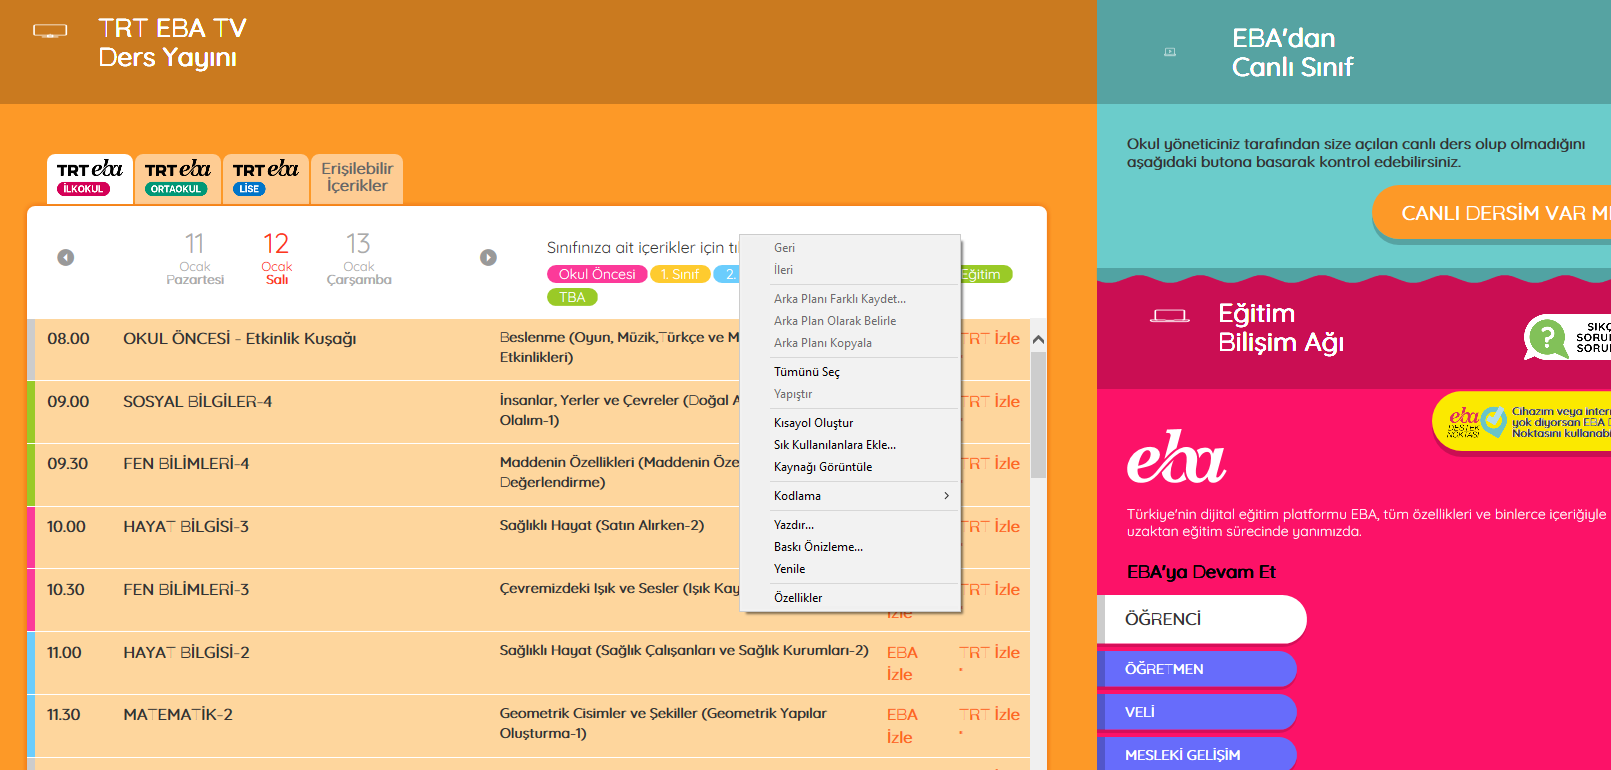This screenshot has height=770, width=1611.
Task: Open TRT İzle for HAYAT BİLGİSİ-2
Action: coord(989,653)
